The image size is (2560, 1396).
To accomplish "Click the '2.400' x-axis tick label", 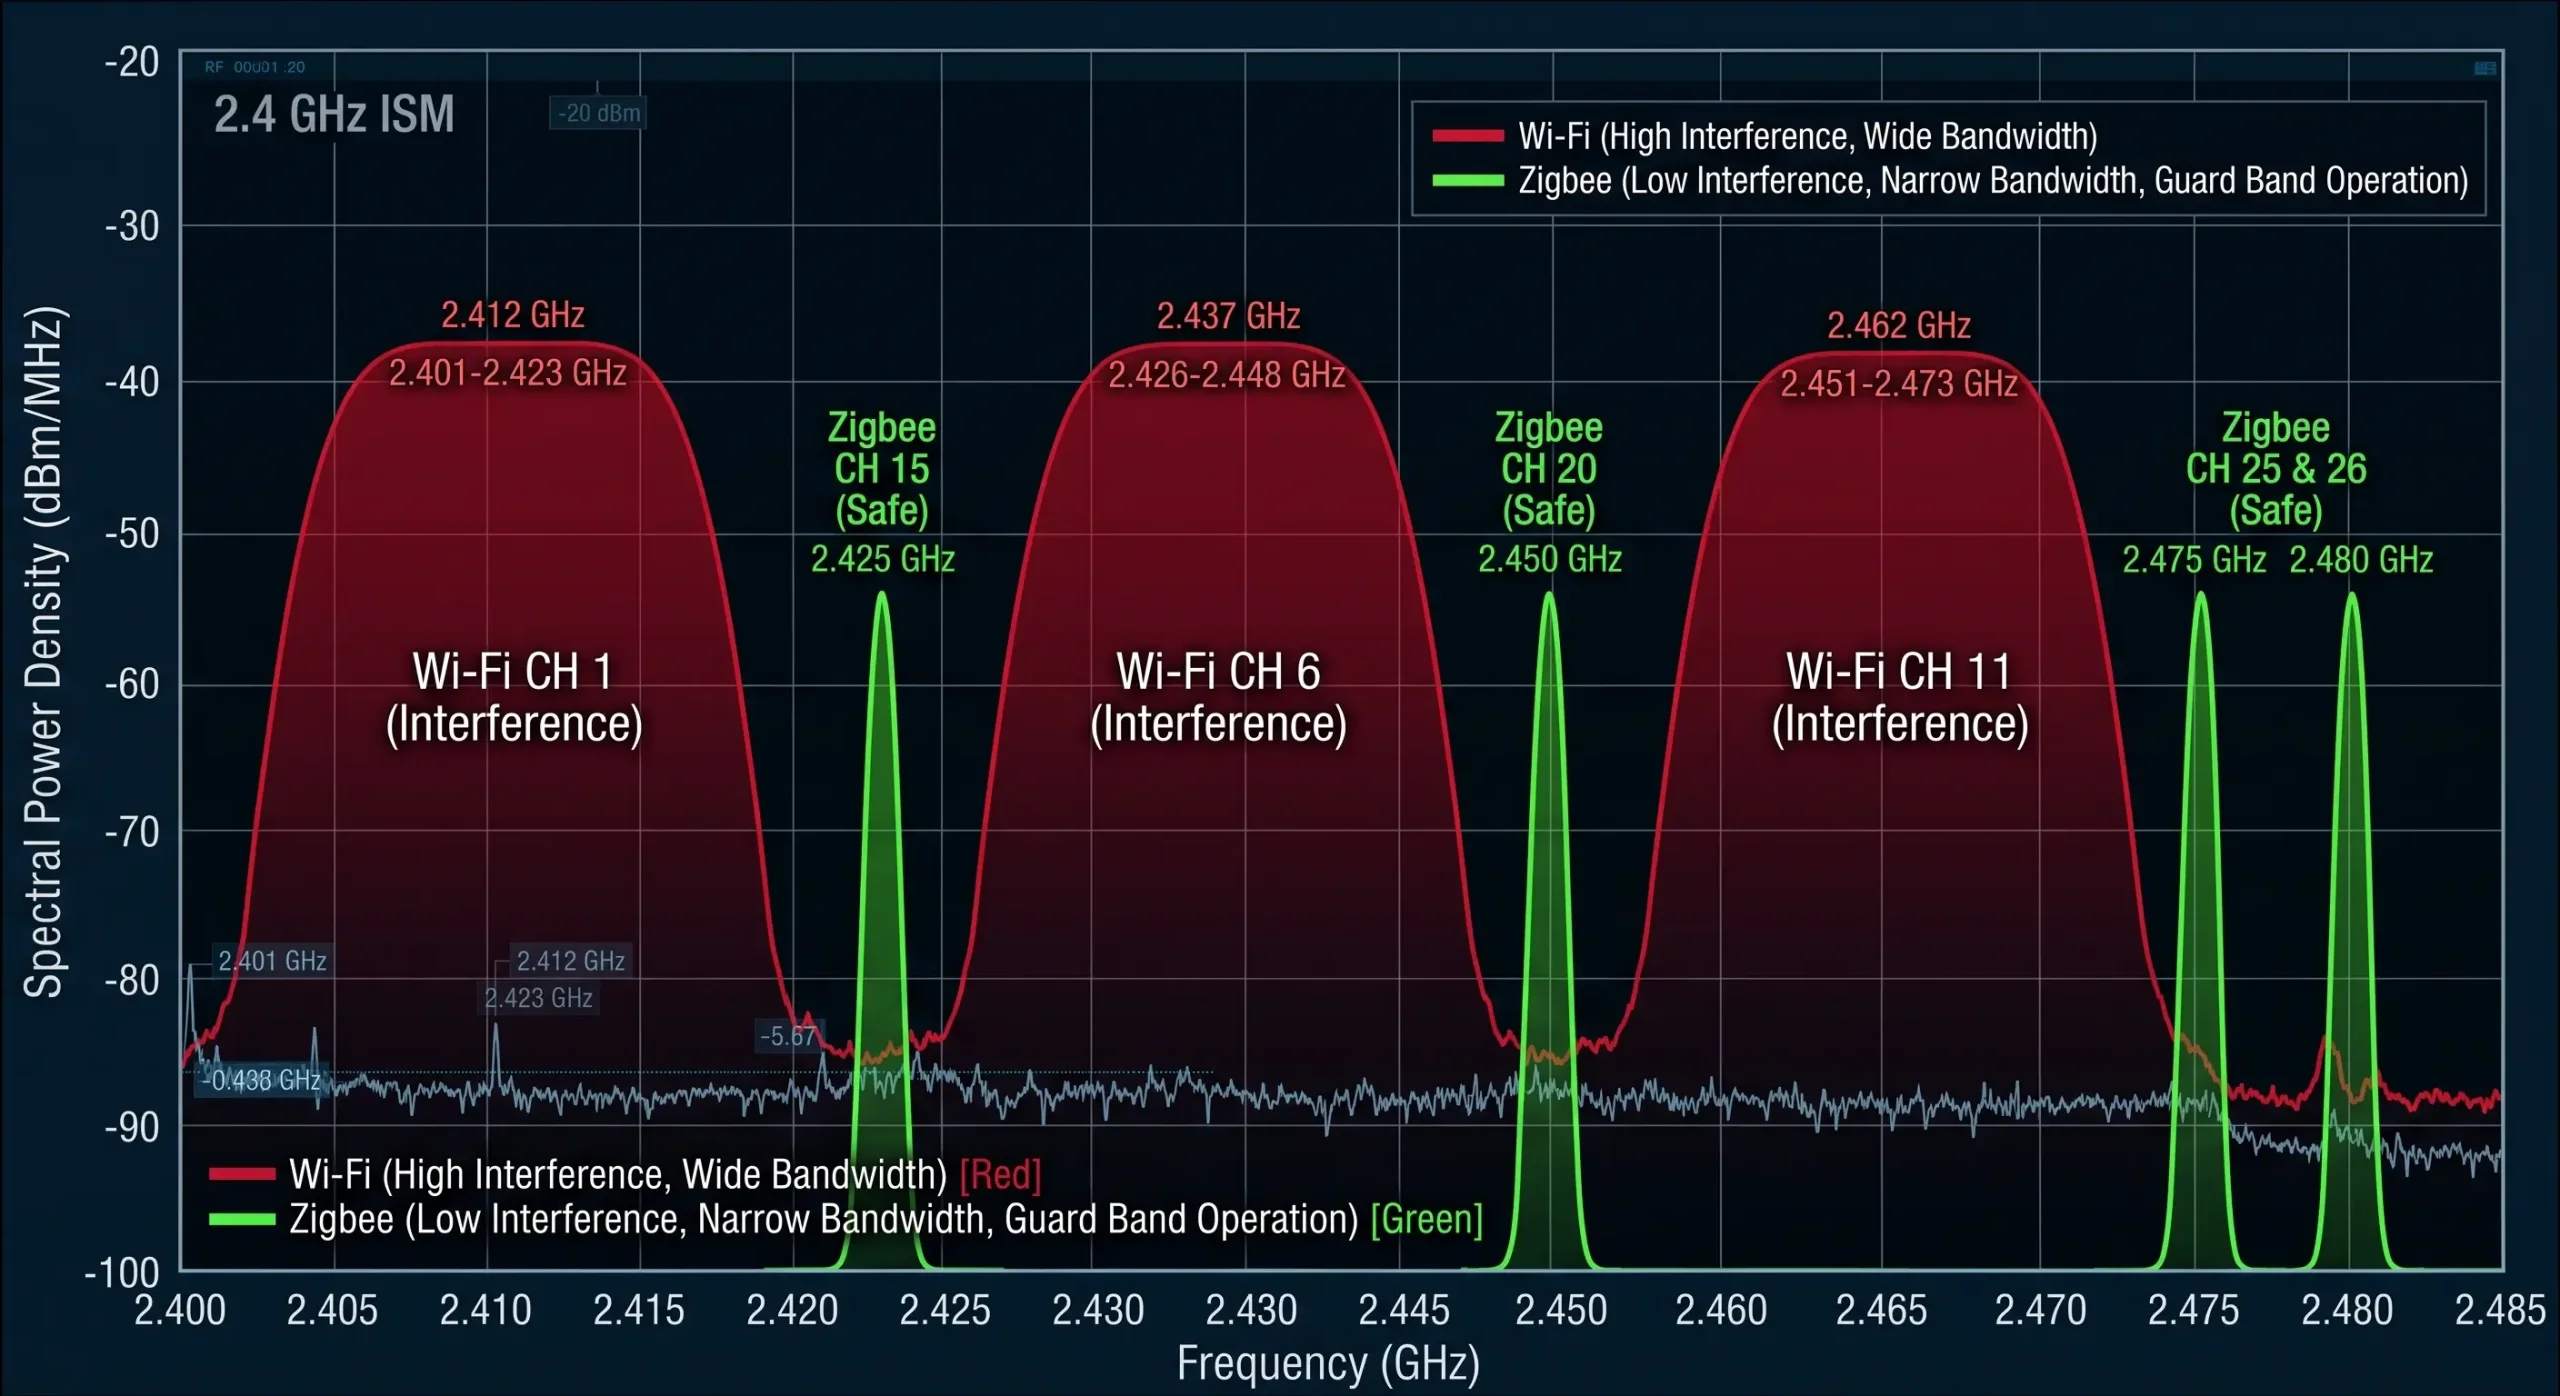I will [x=180, y=1310].
